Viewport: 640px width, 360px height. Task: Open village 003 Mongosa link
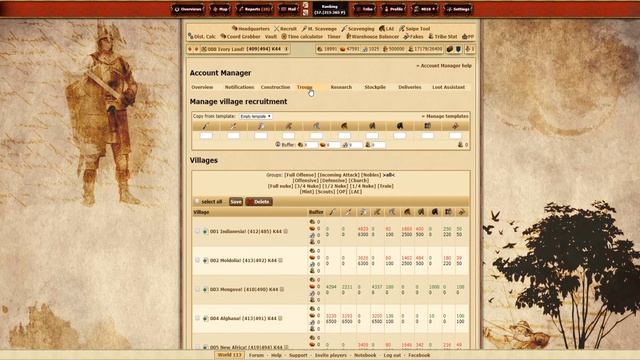(x=244, y=289)
